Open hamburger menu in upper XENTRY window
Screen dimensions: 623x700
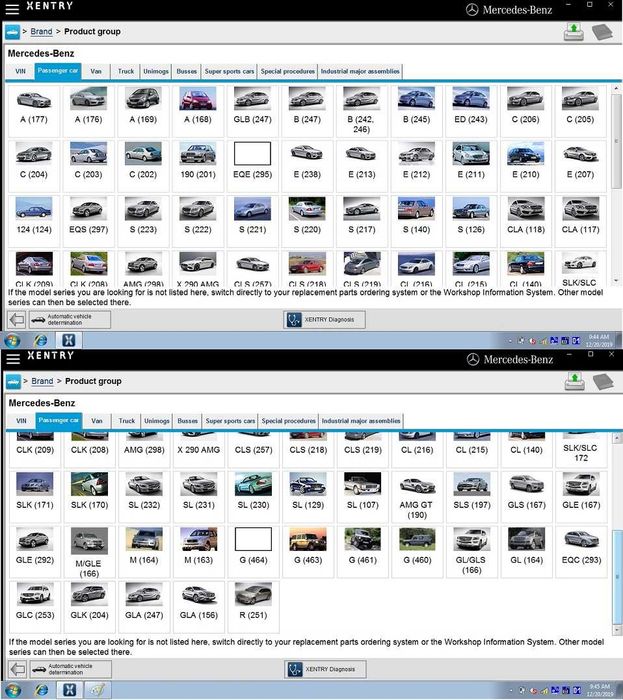pyautogui.click(x=12, y=8)
